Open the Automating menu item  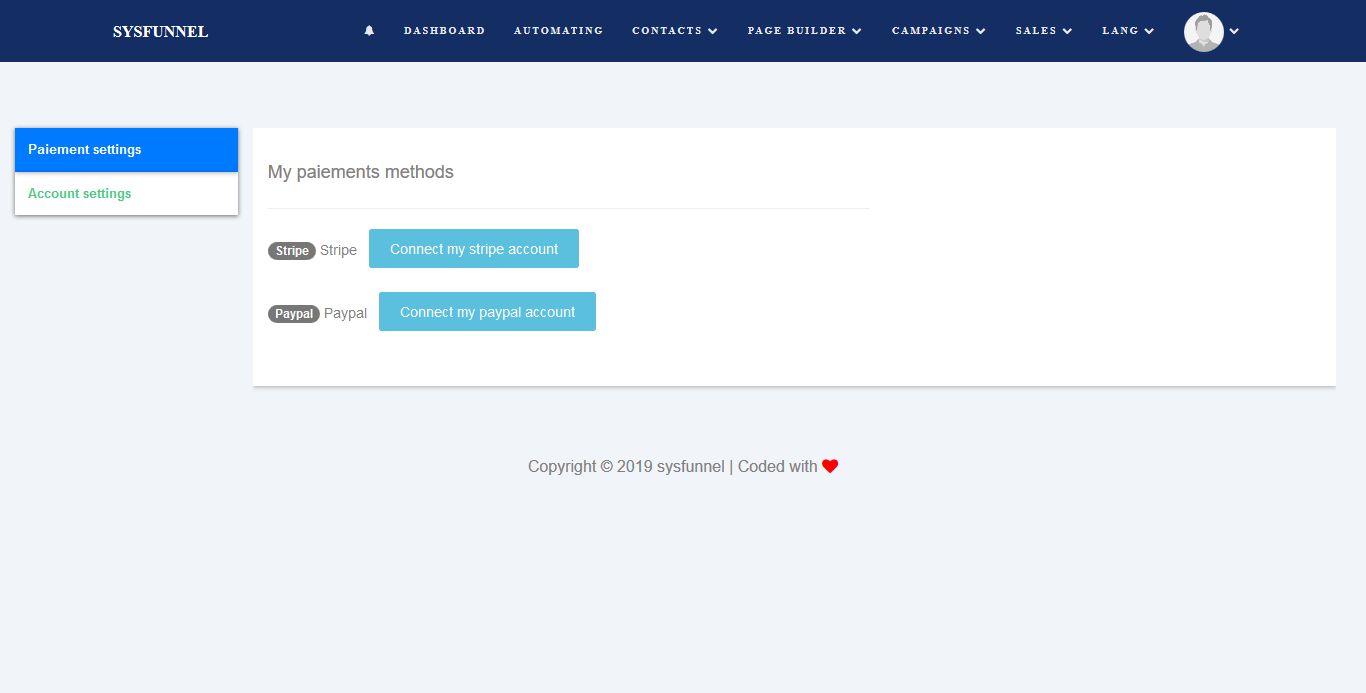(x=558, y=31)
